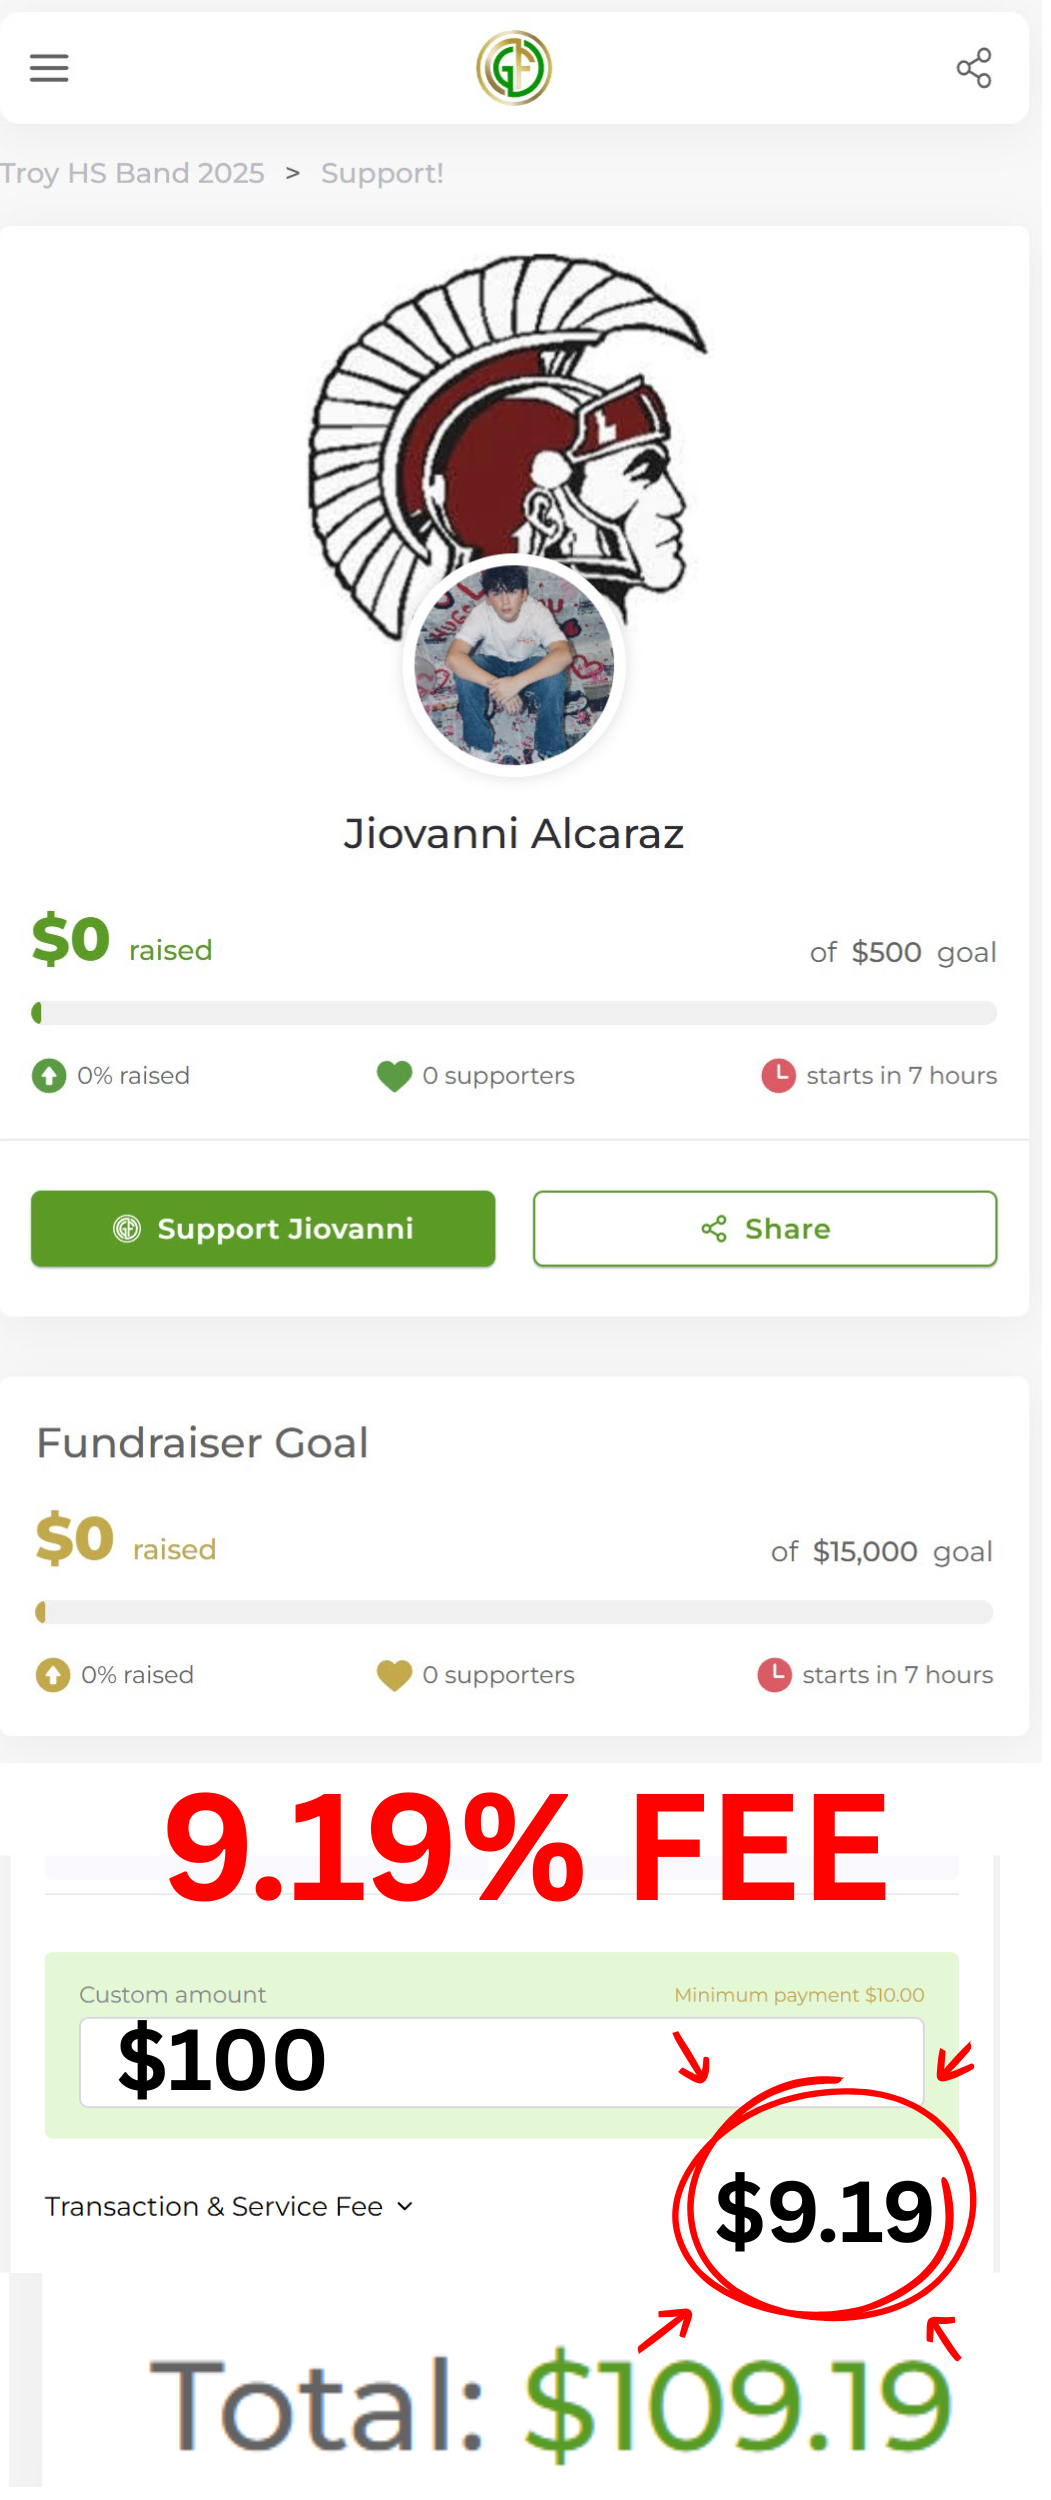Click the Jiovanni Alcaraz name heading

(x=514, y=833)
